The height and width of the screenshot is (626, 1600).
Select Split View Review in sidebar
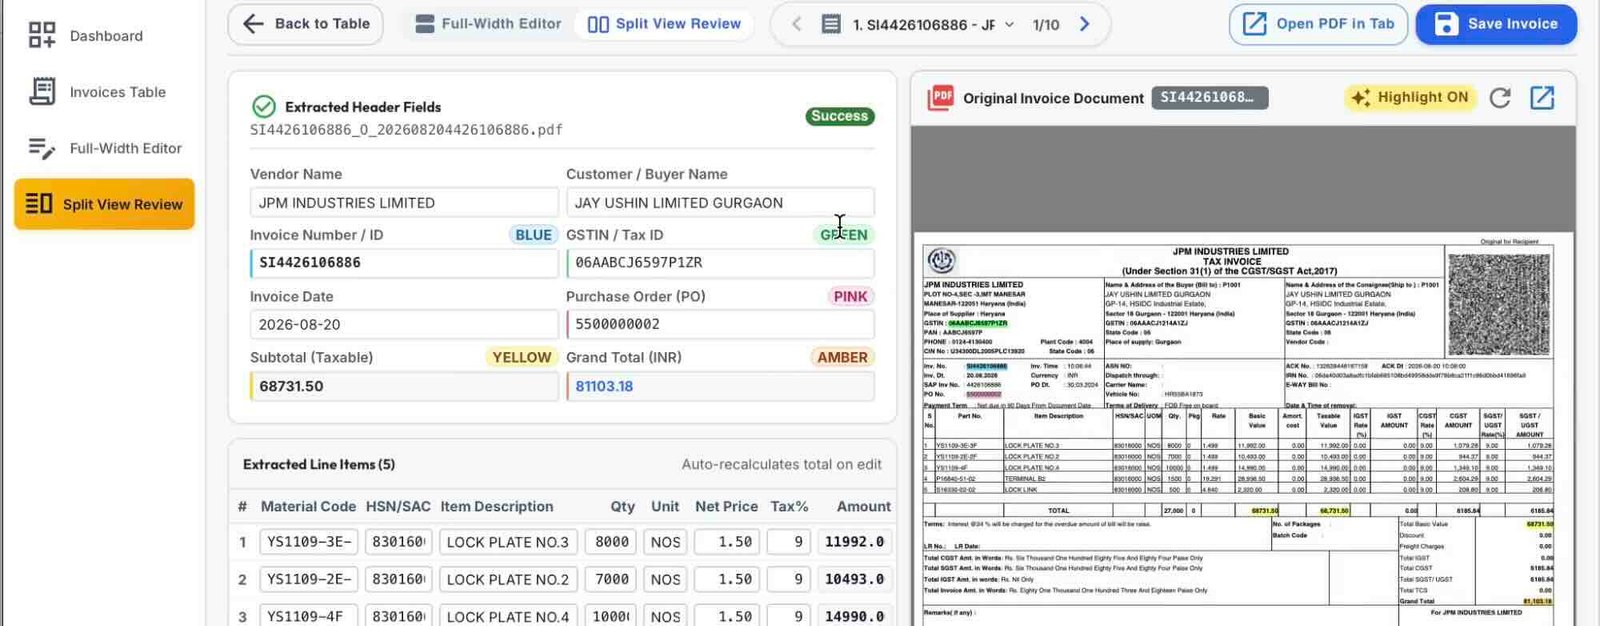[104, 204]
